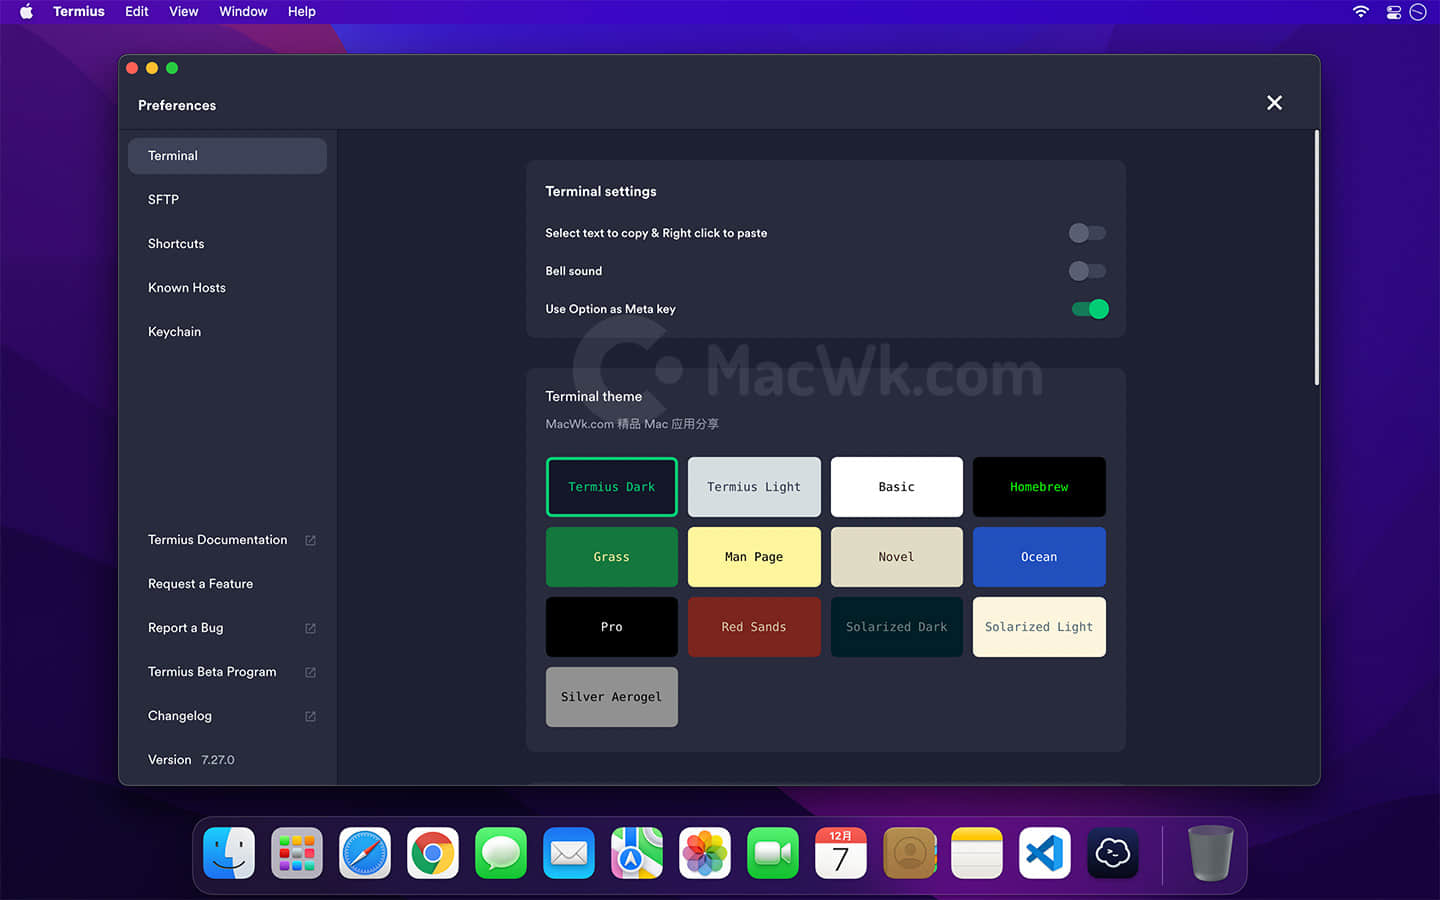The height and width of the screenshot is (900, 1440).
Task: Open Termius Documentation link
Action: 218,540
